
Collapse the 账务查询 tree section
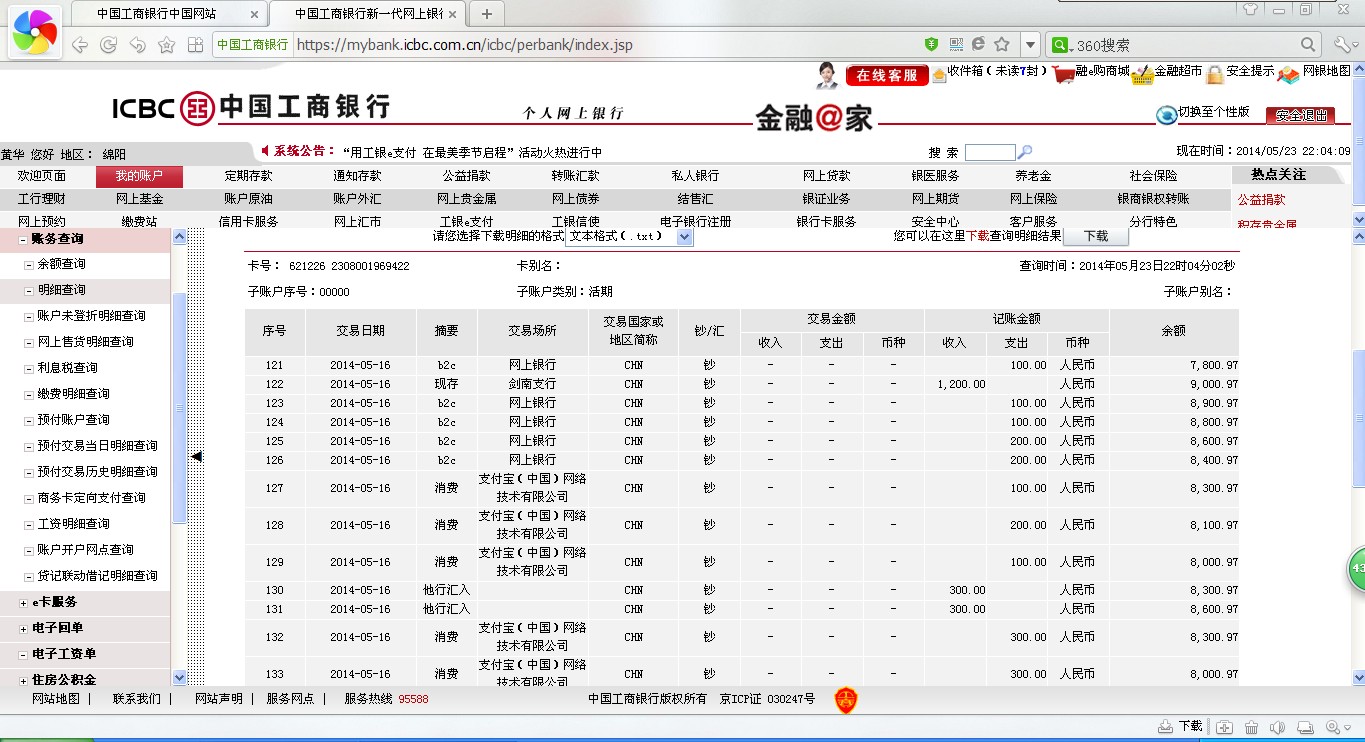[x=24, y=239]
